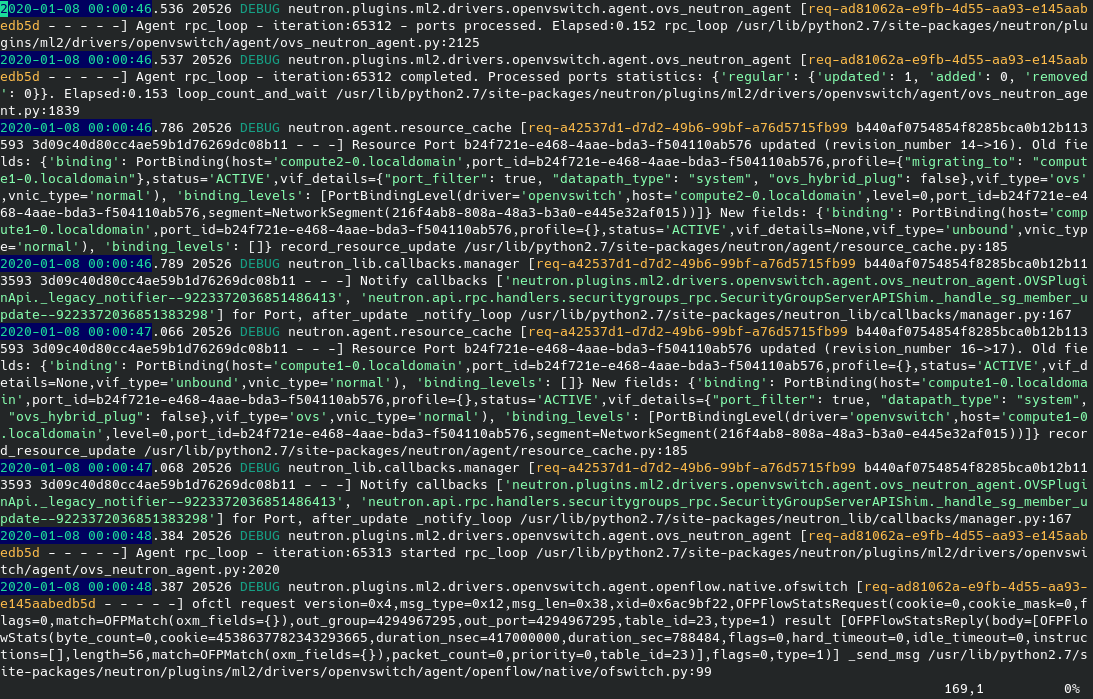Click the timestamp ending in 00:00:46.536
The image size is (1093, 699).
tap(92, 9)
